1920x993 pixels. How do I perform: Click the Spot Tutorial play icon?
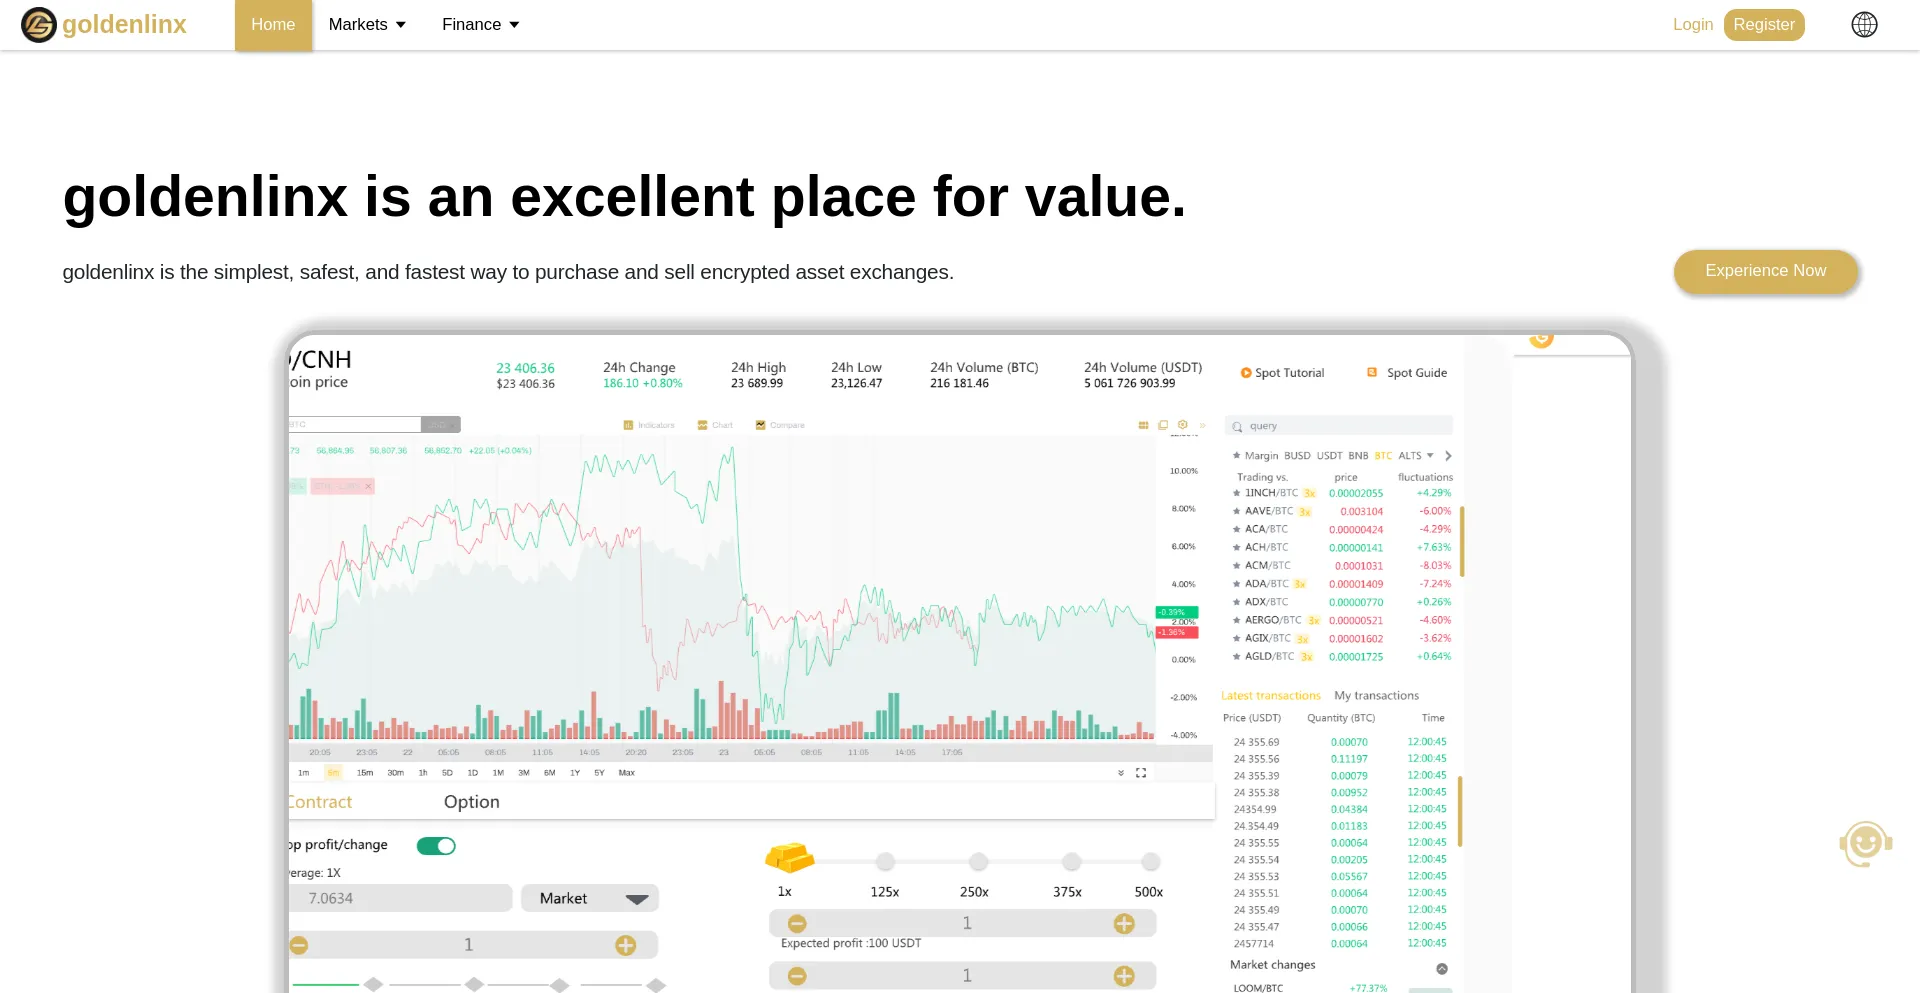tap(1246, 373)
